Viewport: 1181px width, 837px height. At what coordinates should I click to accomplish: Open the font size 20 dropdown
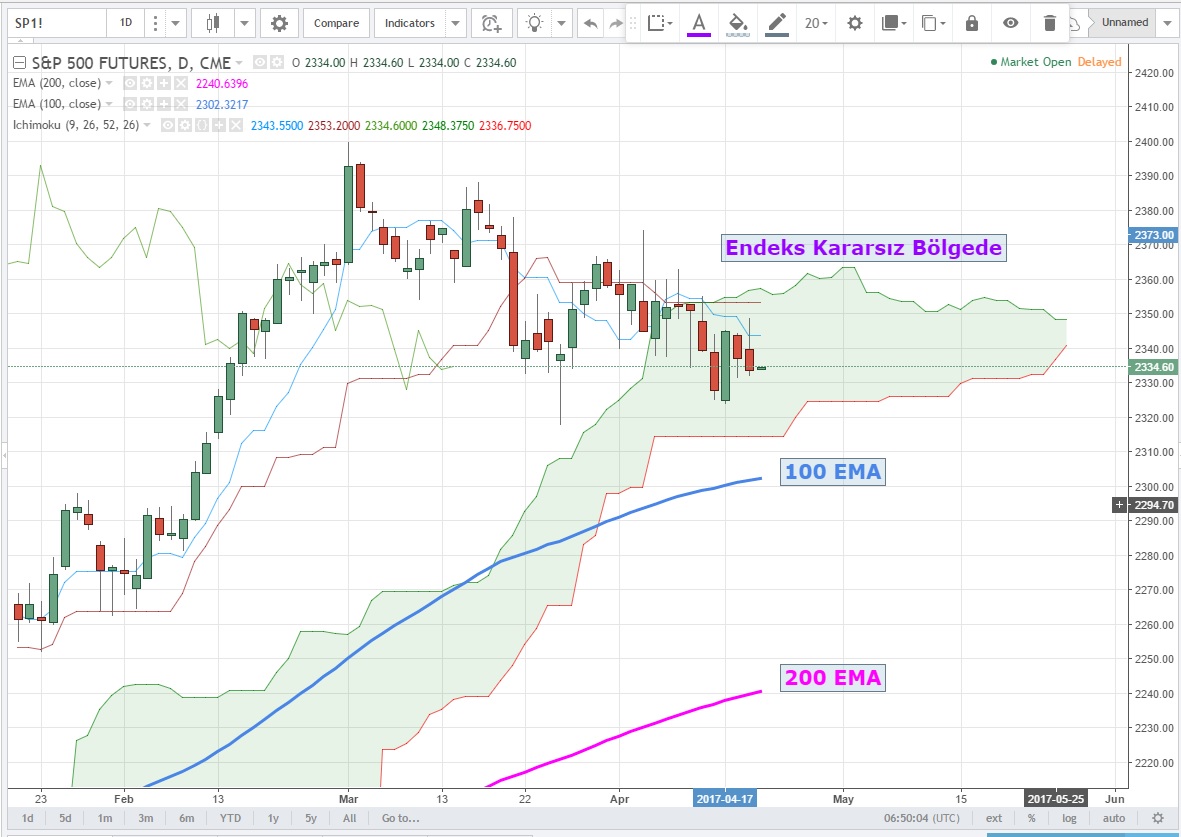(x=816, y=23)
